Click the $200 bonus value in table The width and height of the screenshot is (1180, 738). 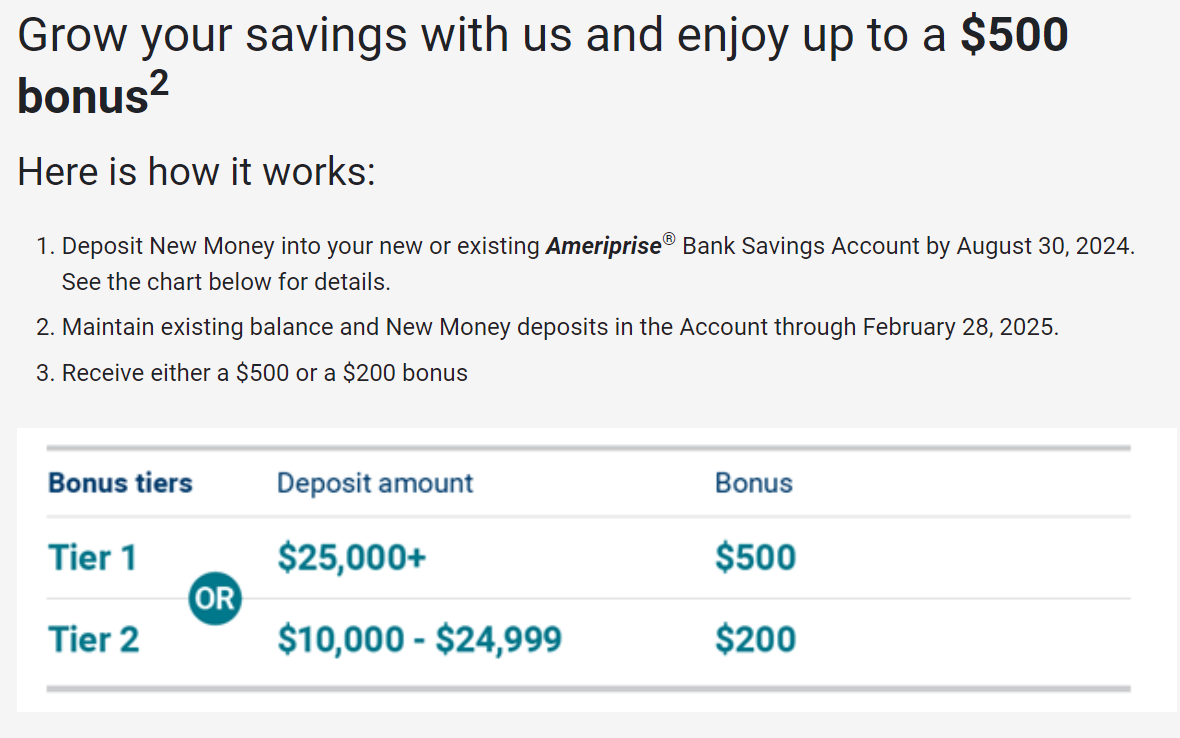coord(755,639)
